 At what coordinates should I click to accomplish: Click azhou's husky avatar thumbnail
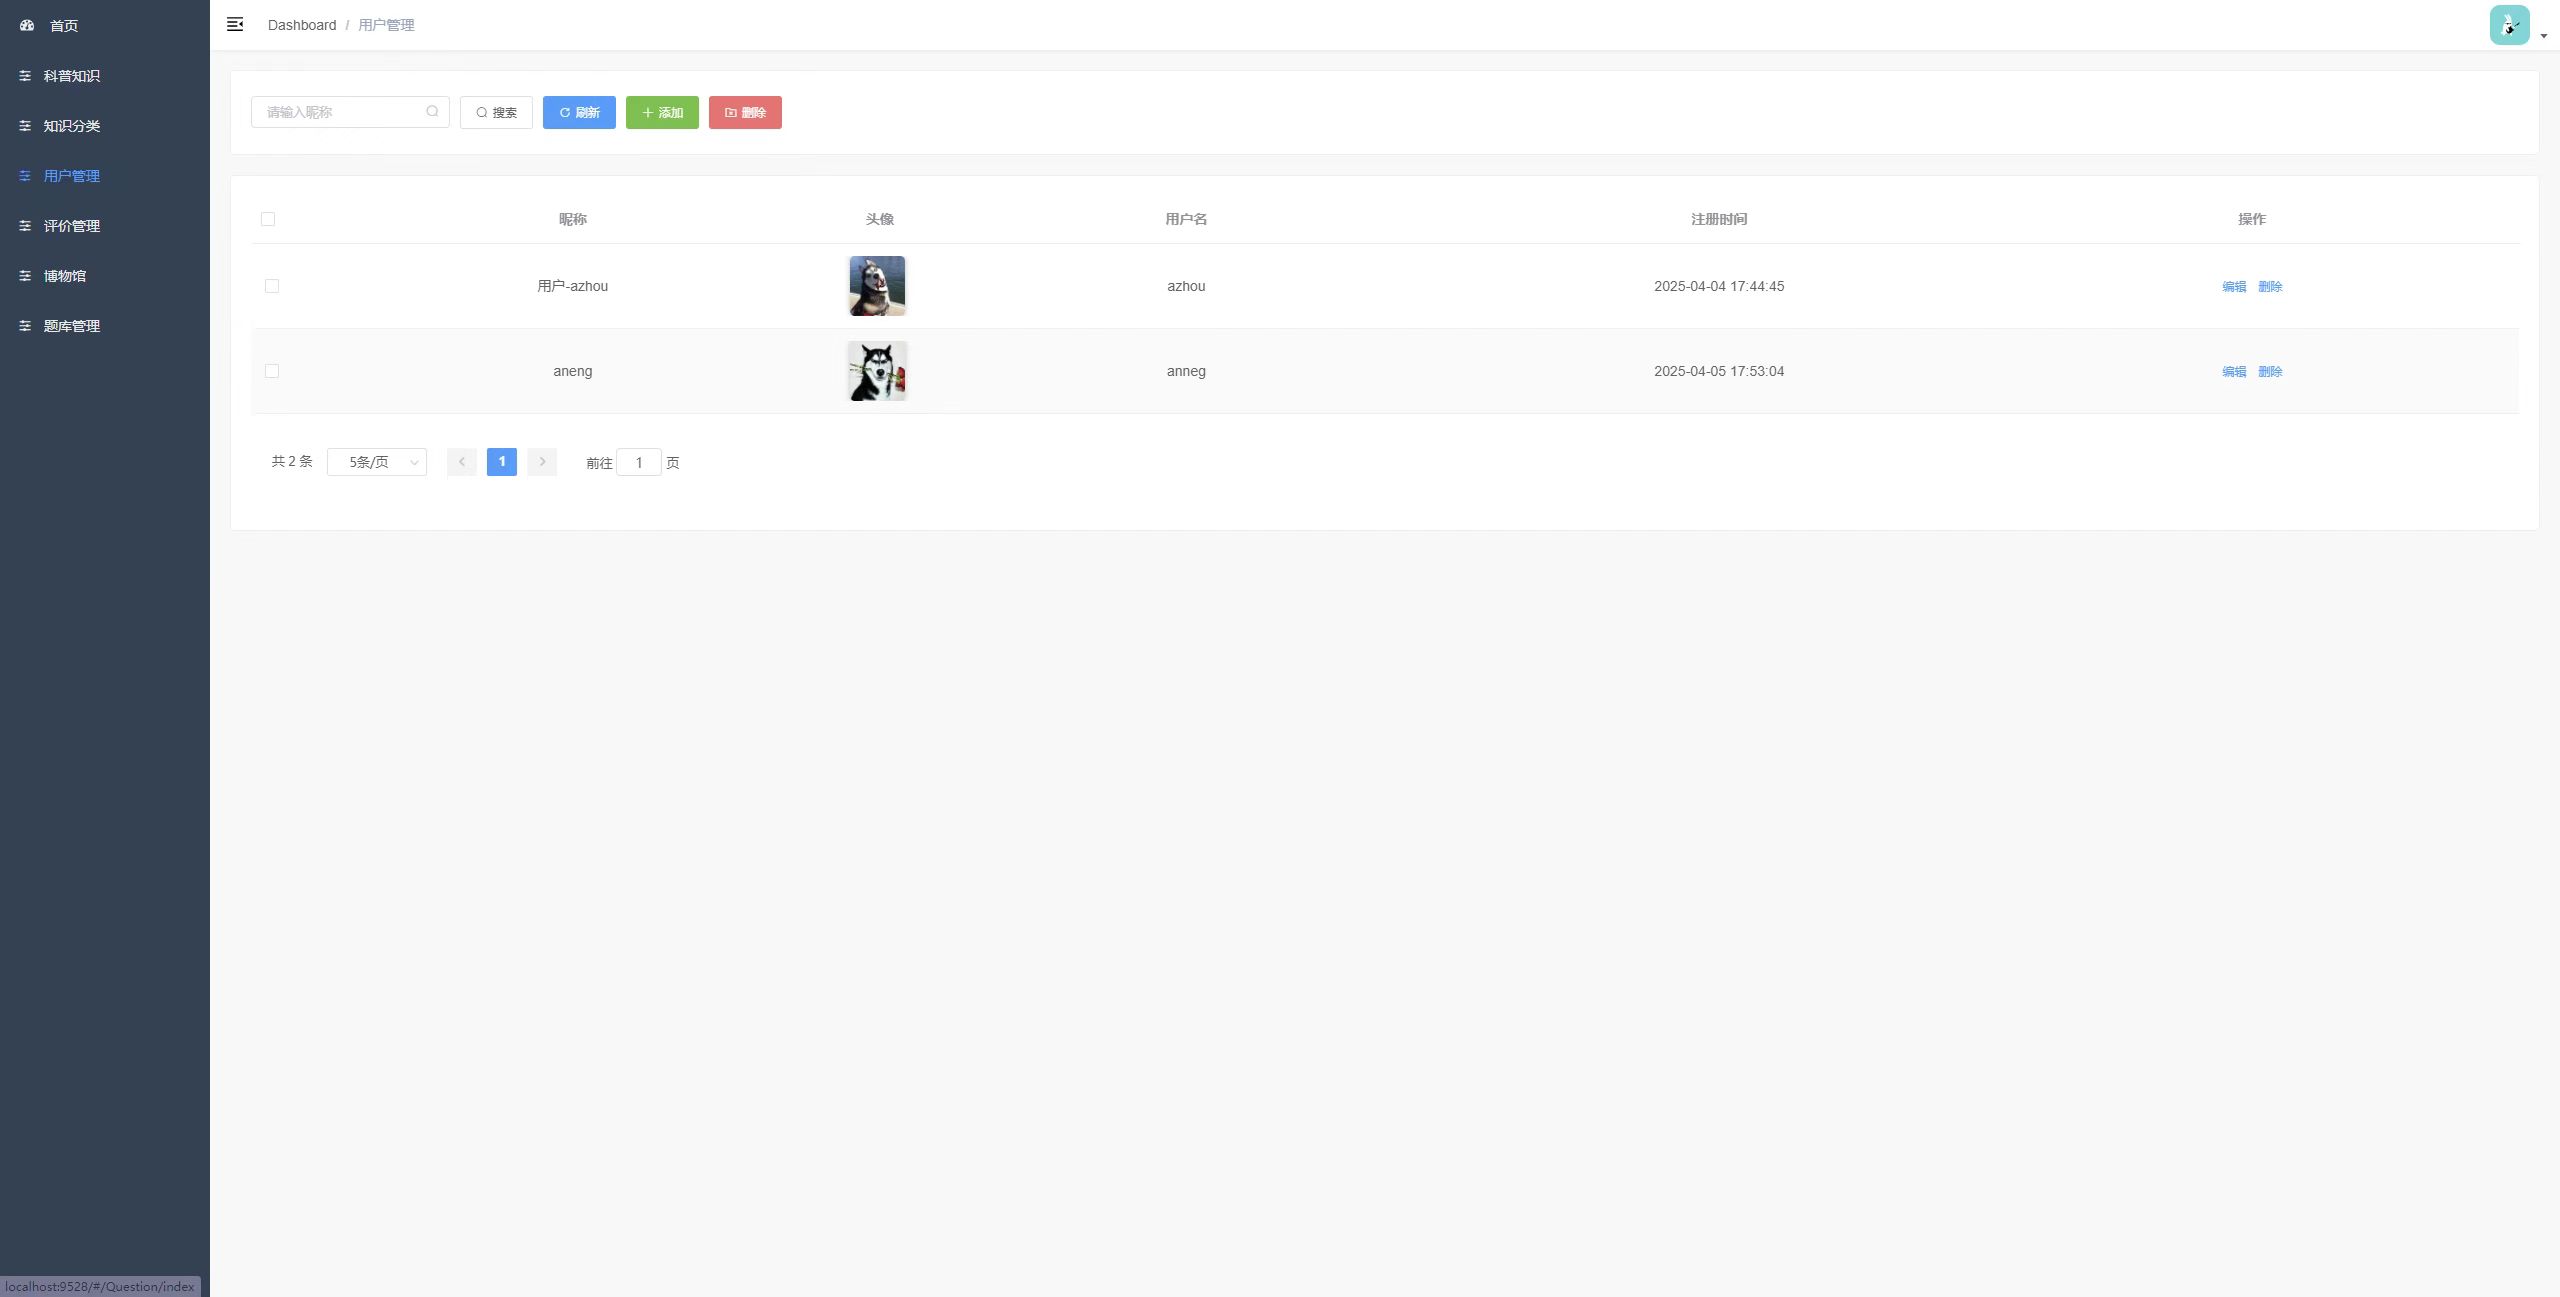(877, 286)
